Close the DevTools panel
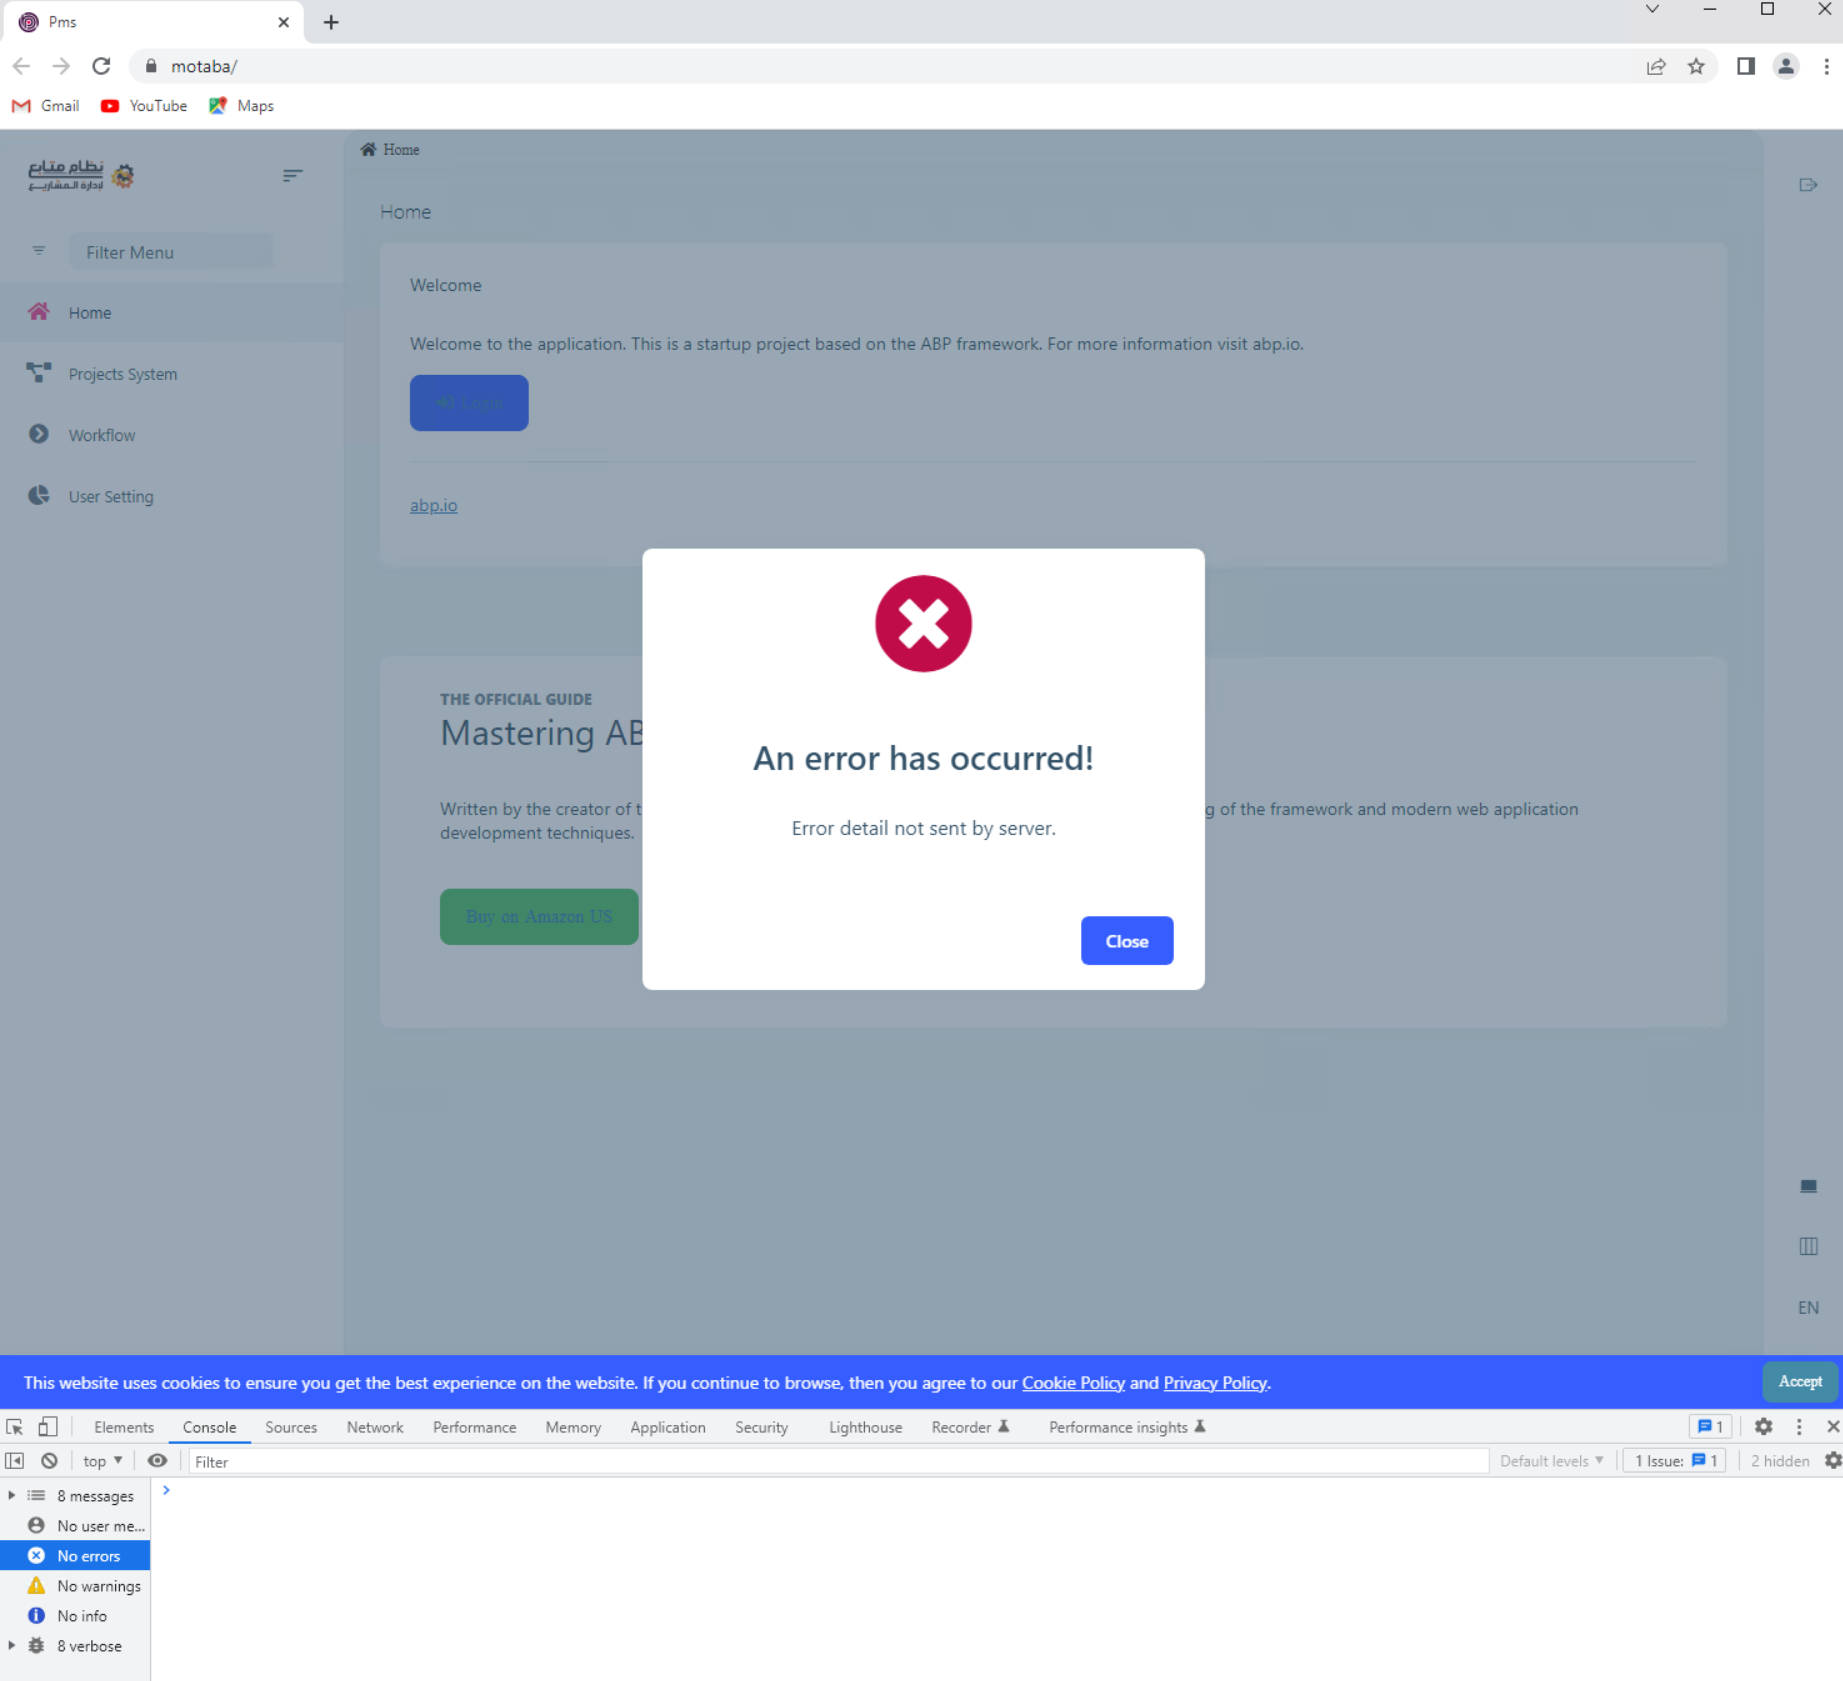Viewport: 1843px width, 1681px height. (x=1832, y=1427)
